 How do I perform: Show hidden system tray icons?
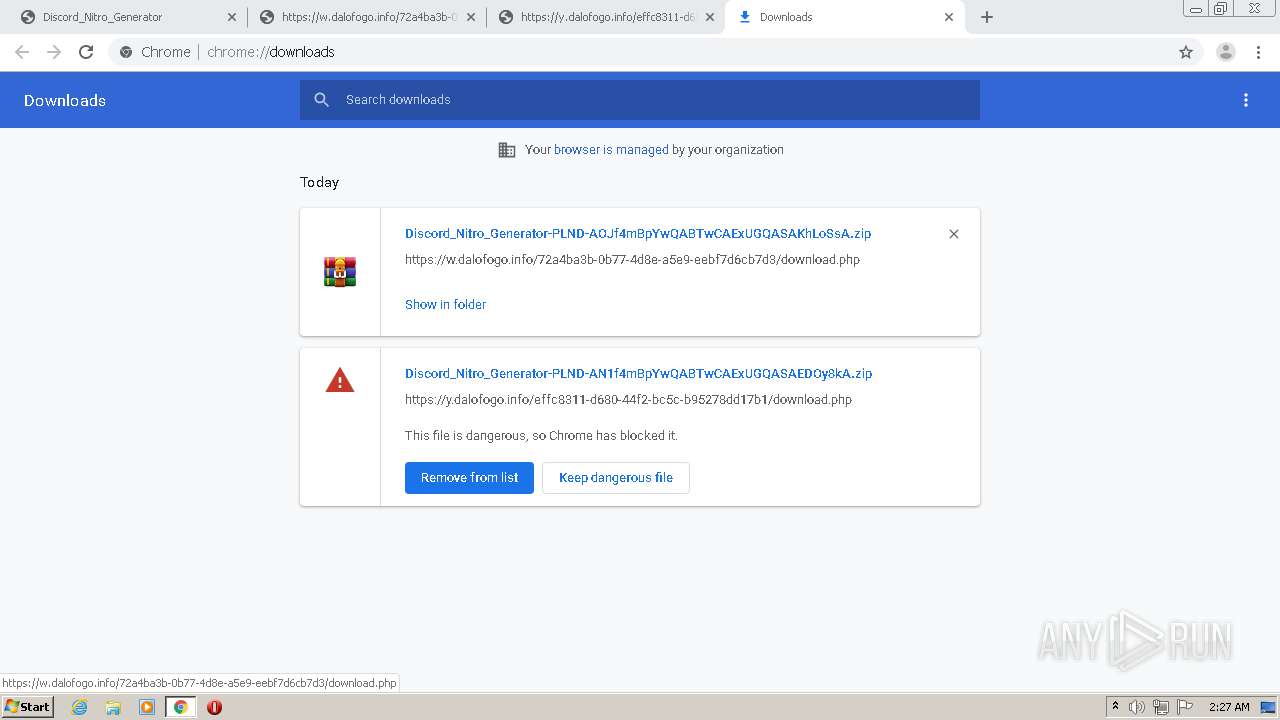click(x=1115, y=707)
